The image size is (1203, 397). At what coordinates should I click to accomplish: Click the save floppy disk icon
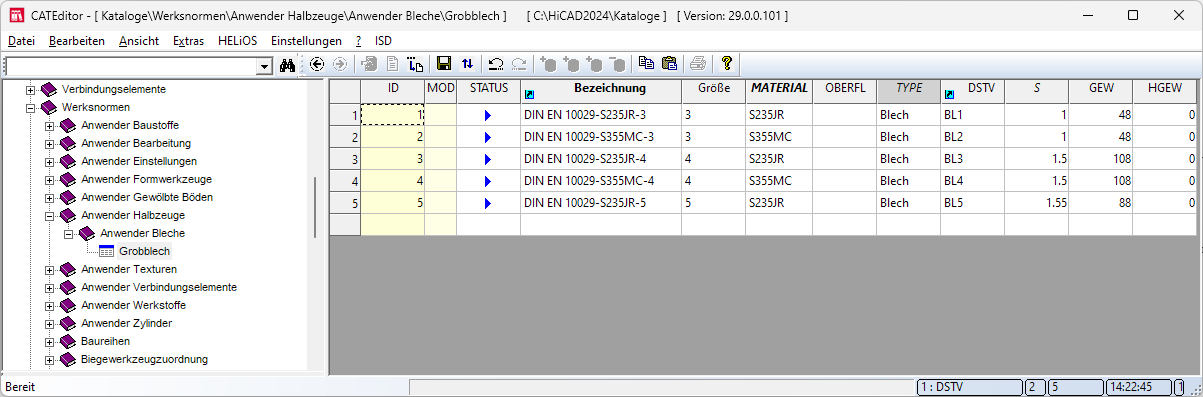pyautogui.click(x=444, y=64)
